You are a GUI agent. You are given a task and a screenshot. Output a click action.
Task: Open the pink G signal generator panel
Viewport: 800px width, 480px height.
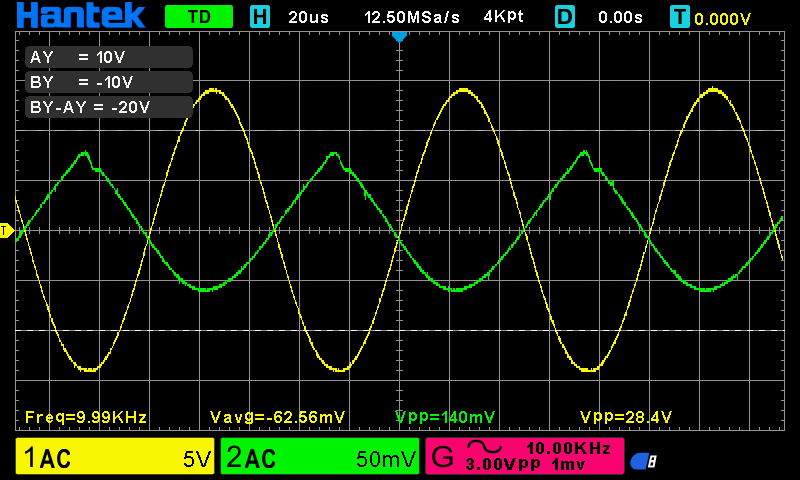524,456
